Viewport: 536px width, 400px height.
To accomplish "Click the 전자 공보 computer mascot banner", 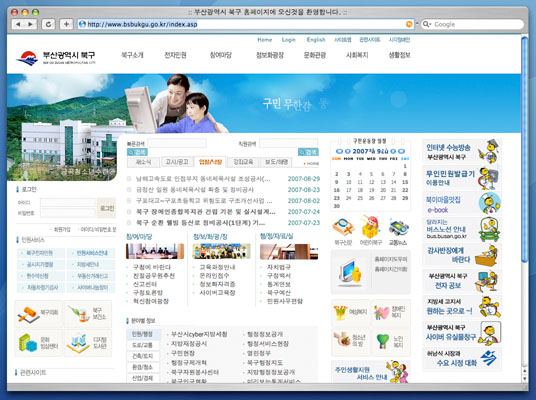I will pyautogui.click(x=462, y=281).
